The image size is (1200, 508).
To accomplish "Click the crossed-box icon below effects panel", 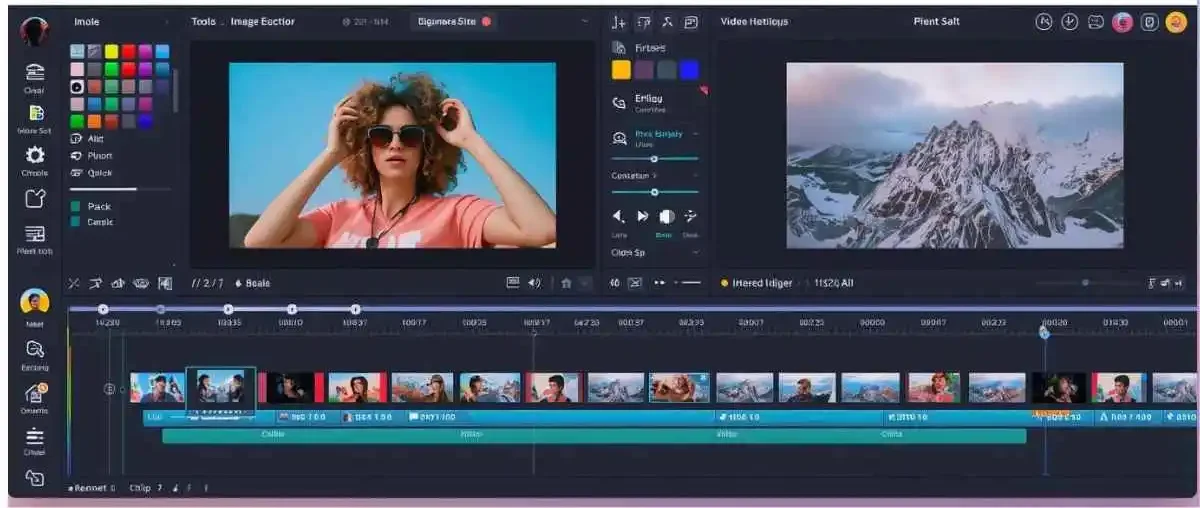I will click(x=635, y=284).
